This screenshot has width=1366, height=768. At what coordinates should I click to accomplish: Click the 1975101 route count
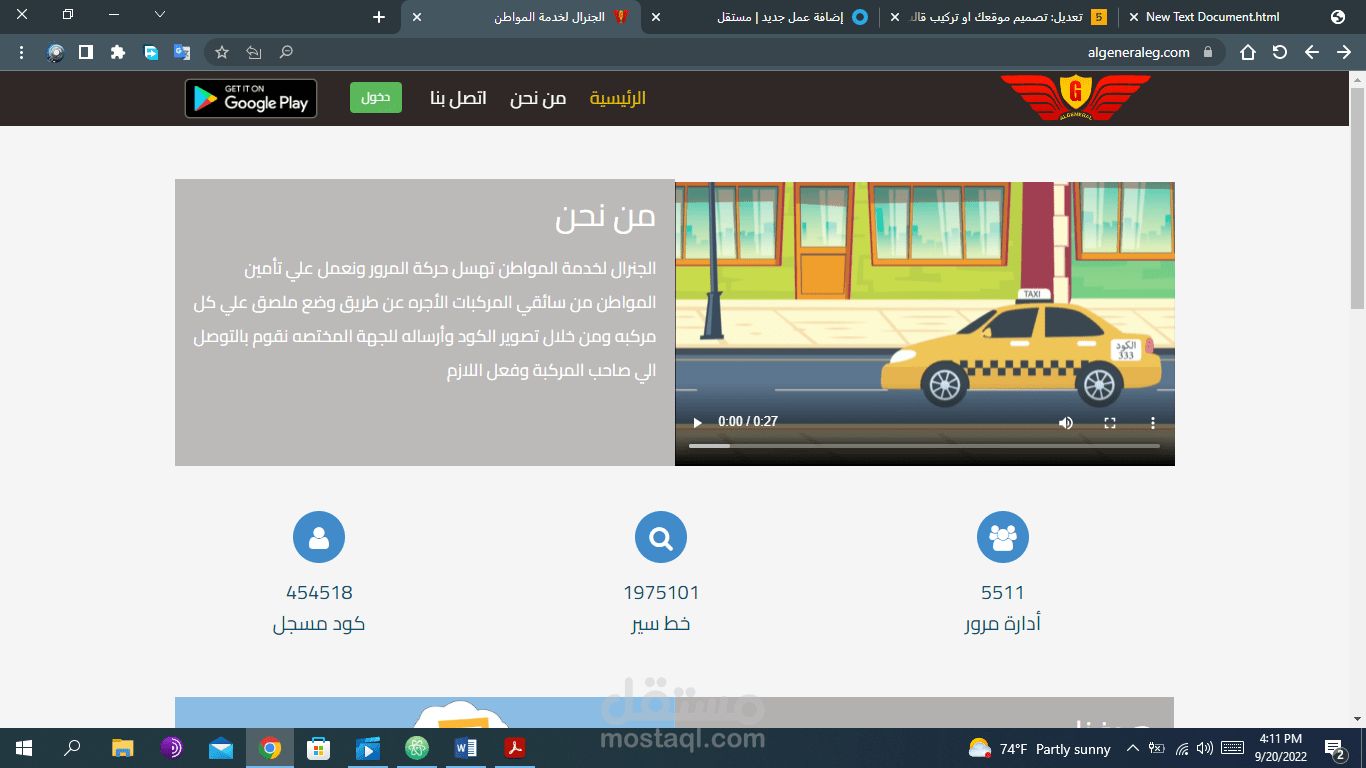[661, 593]
